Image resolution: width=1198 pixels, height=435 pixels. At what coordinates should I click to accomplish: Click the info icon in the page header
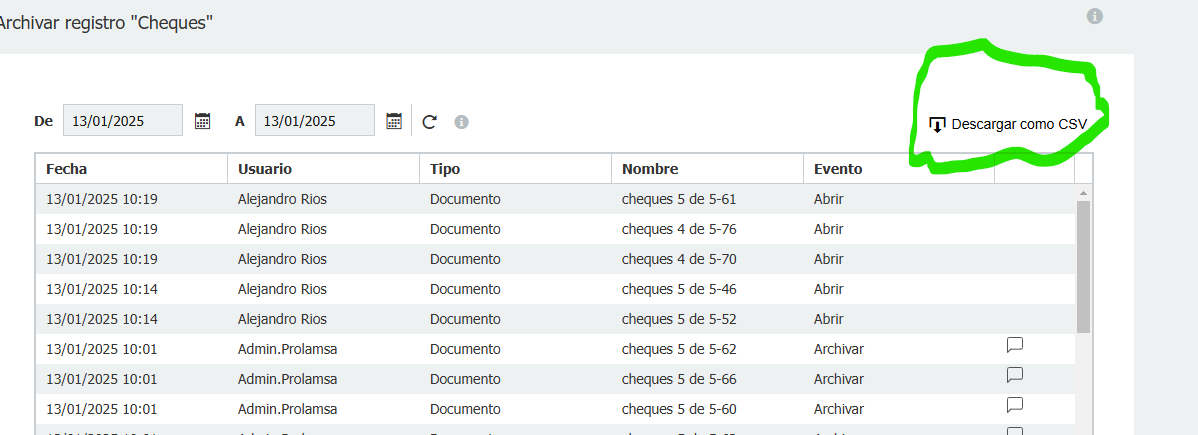pyautogui.click(x=1095, y=16)
